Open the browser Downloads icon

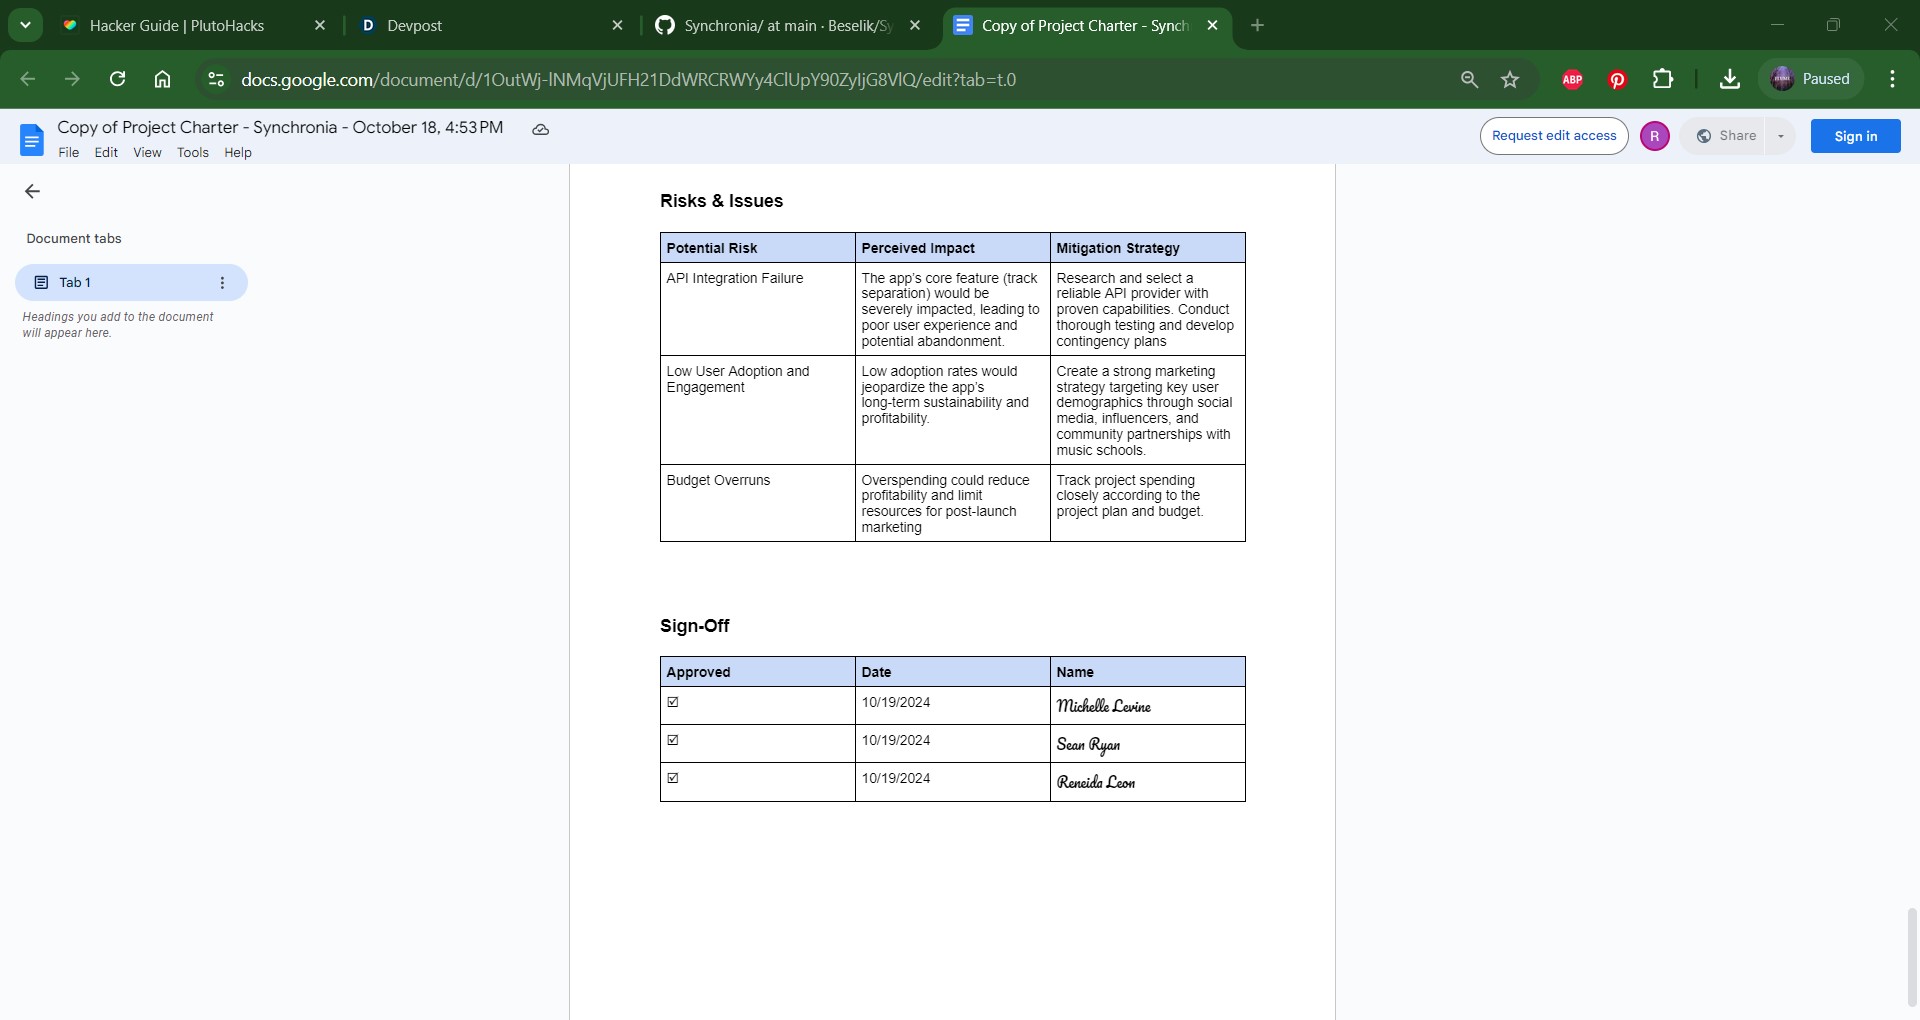point(1730,79)
